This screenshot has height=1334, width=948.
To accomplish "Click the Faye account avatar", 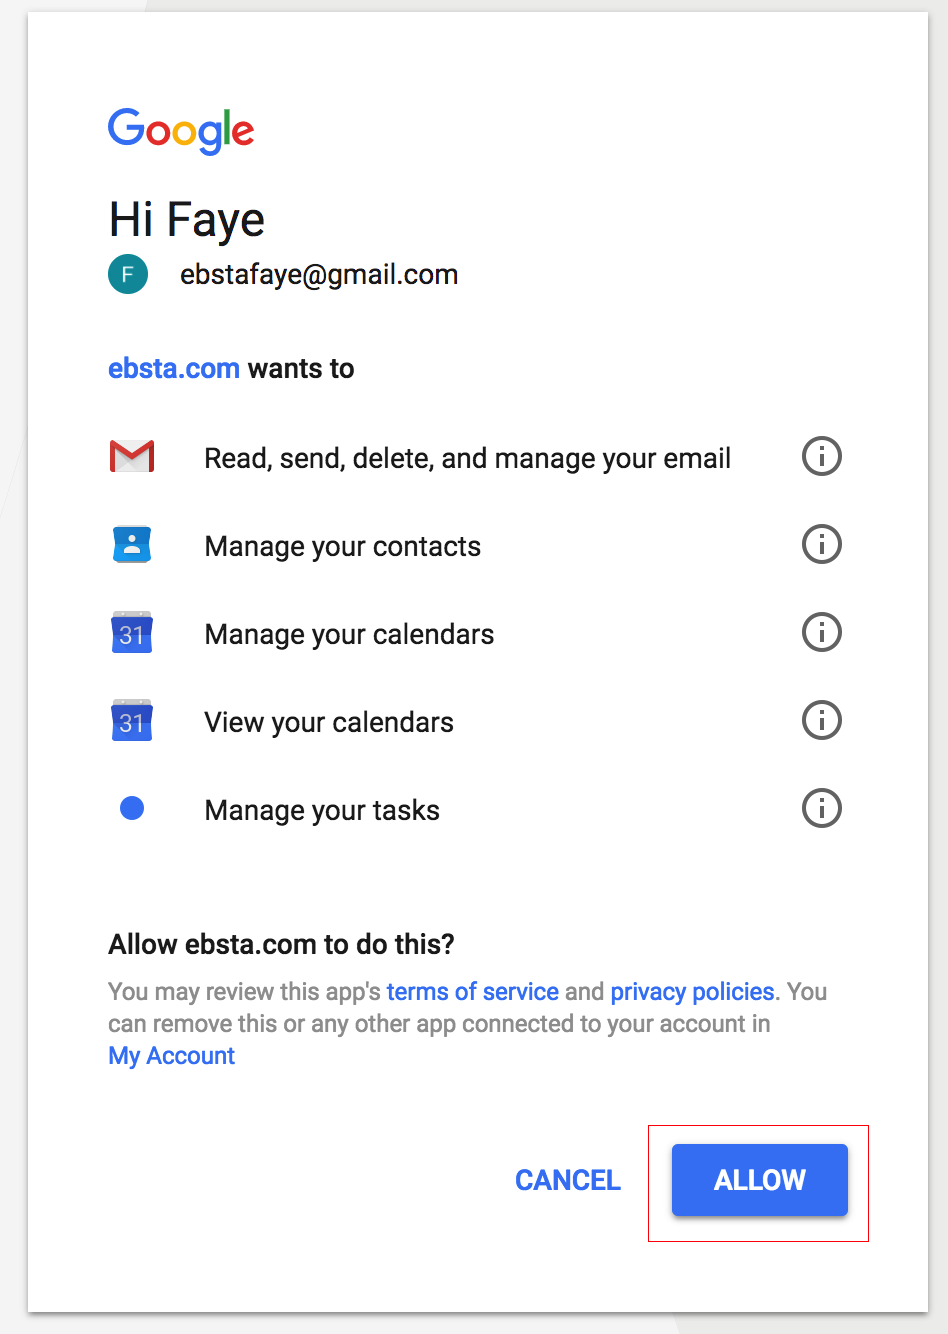I will click(128, 275).
